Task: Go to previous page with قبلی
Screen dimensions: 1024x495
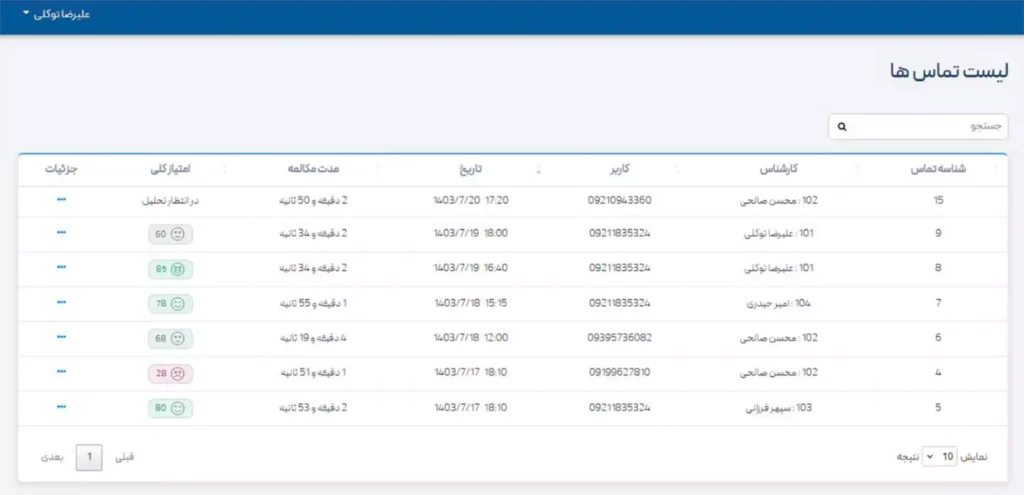Action: (x=124, y=457)
